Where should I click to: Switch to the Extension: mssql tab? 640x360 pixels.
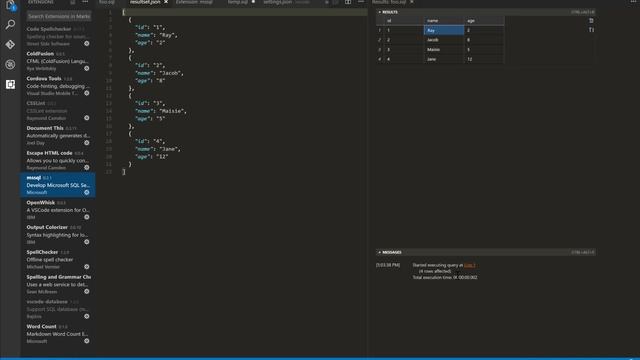194,2
